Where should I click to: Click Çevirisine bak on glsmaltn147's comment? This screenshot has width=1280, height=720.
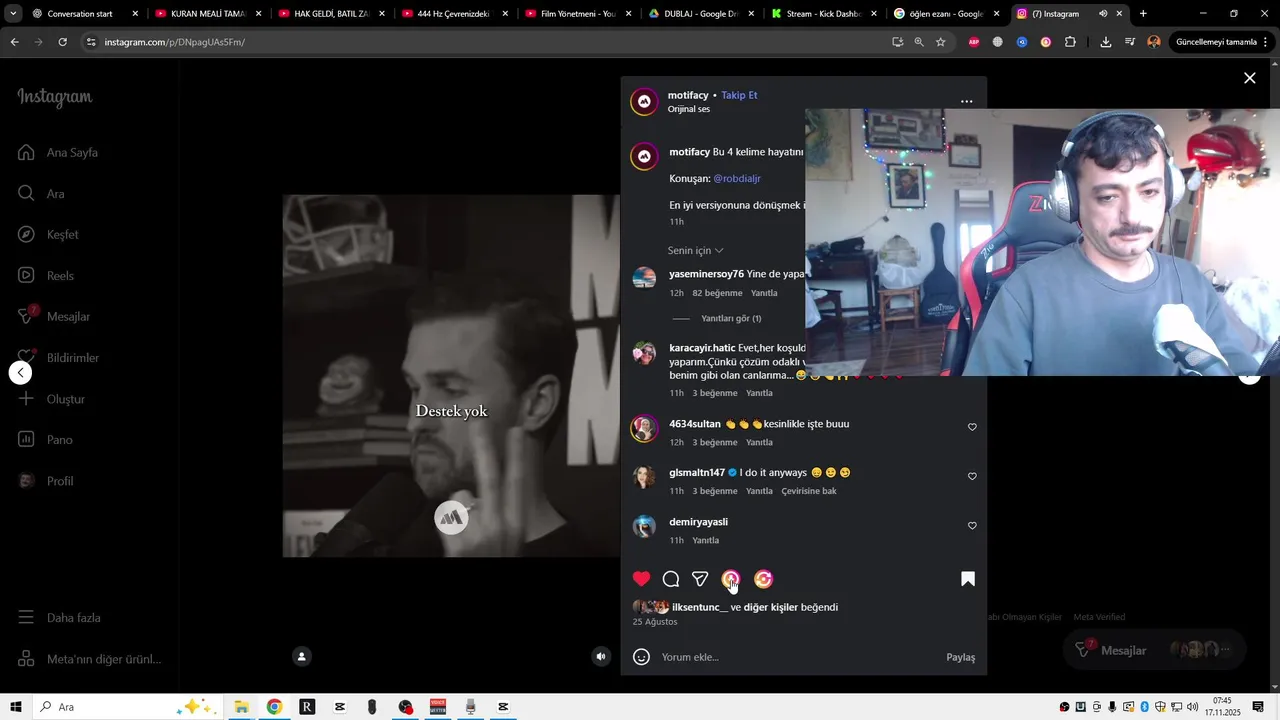809,491
